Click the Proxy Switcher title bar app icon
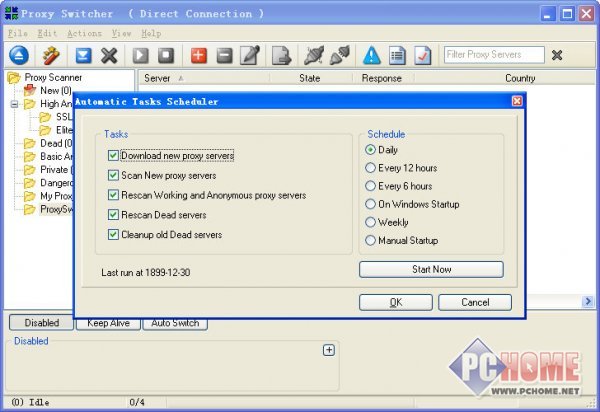This screenshot has width=600, height=412. pyautogui.click(x=11, y=13)
